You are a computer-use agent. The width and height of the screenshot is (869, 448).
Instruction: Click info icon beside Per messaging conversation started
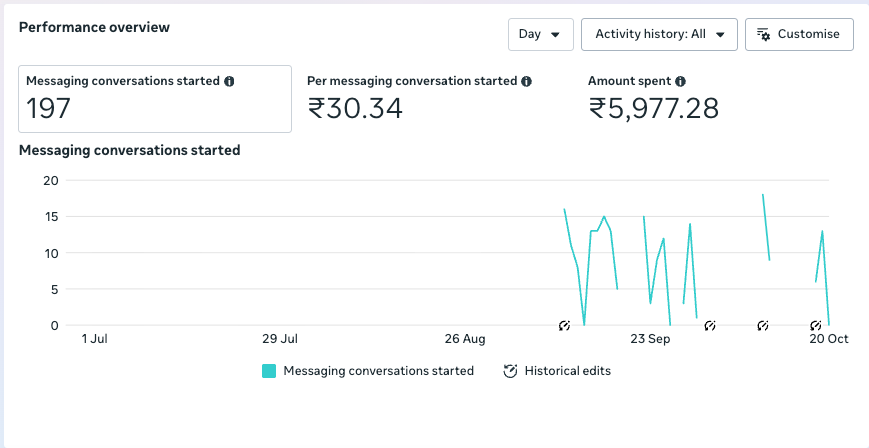pyautogui.click(x=526, y=82)
